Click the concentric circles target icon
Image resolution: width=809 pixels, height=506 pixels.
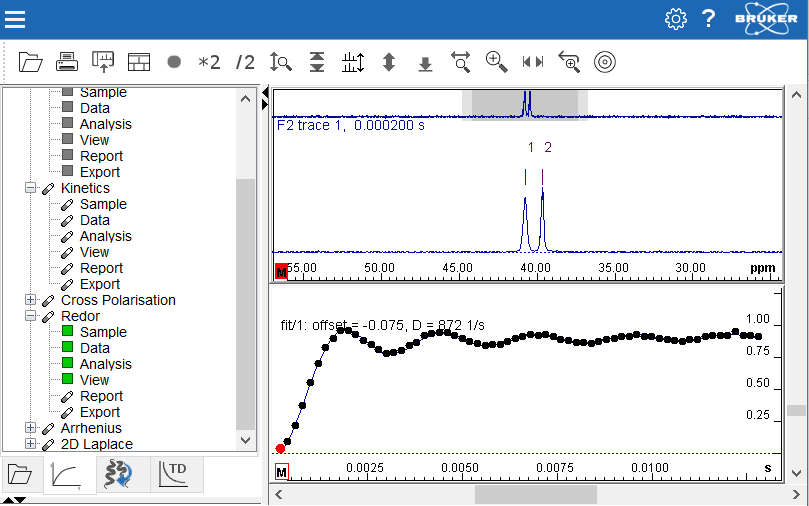[605, 62]
